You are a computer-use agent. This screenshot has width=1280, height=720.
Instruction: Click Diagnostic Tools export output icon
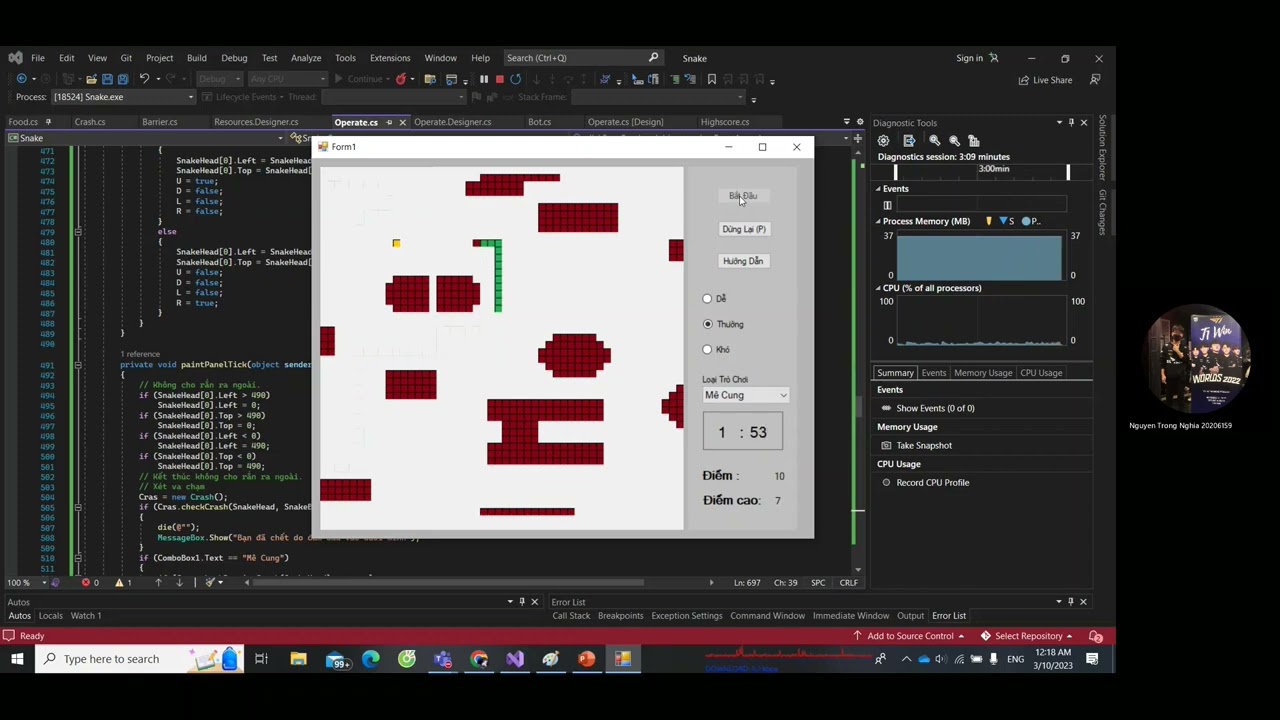909,141
